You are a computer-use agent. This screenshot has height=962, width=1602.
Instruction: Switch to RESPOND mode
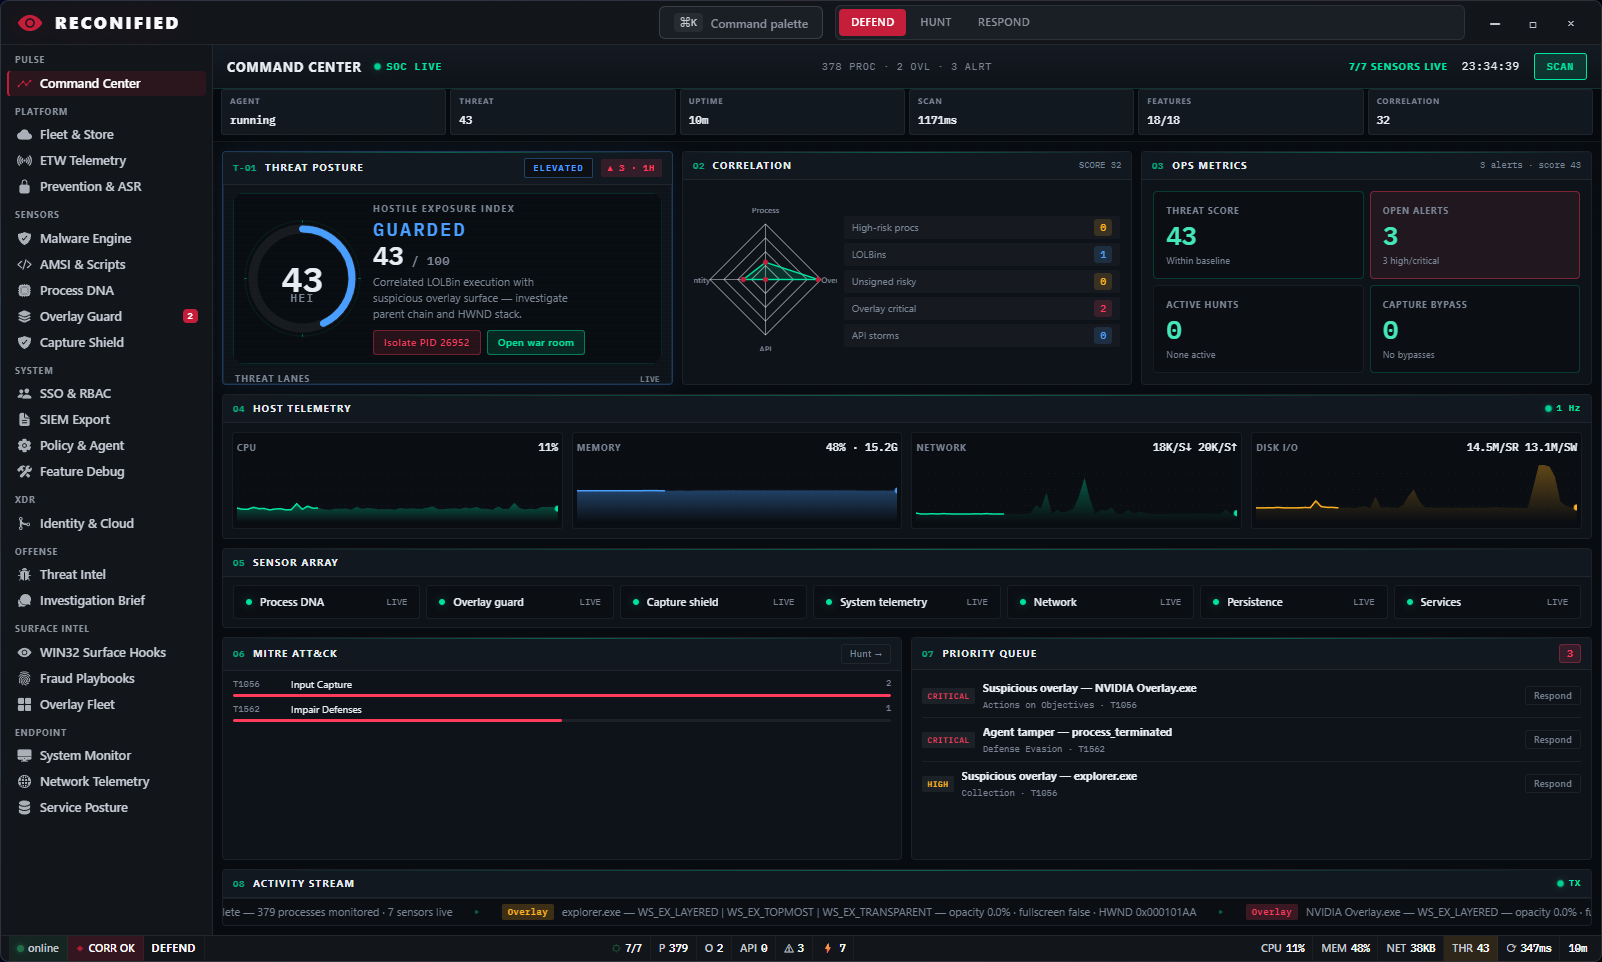tap(1003, 22)
